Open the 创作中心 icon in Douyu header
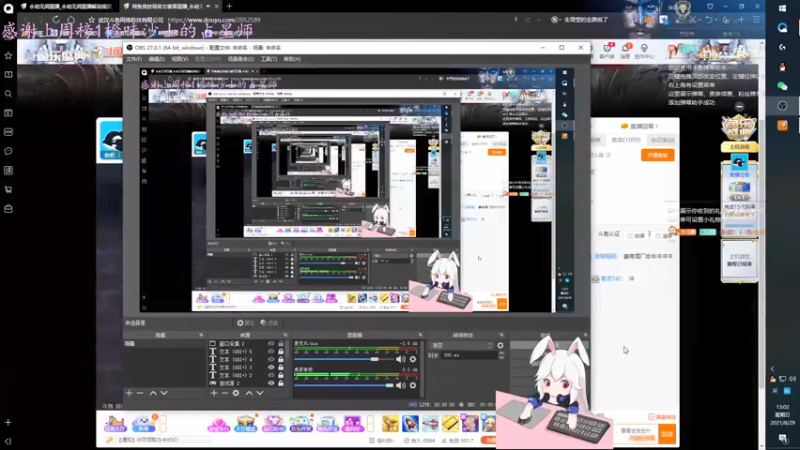Screen dimensions: 800x450 (x=644, y=51)
